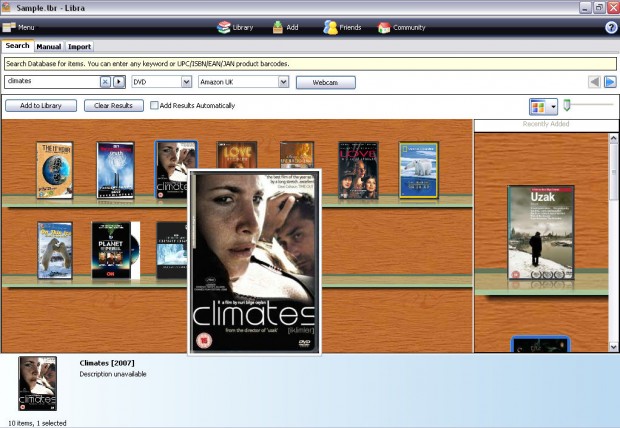Switch to the Import tab
The width and height of the screenshot is (620, 428).
coord(79,47)
